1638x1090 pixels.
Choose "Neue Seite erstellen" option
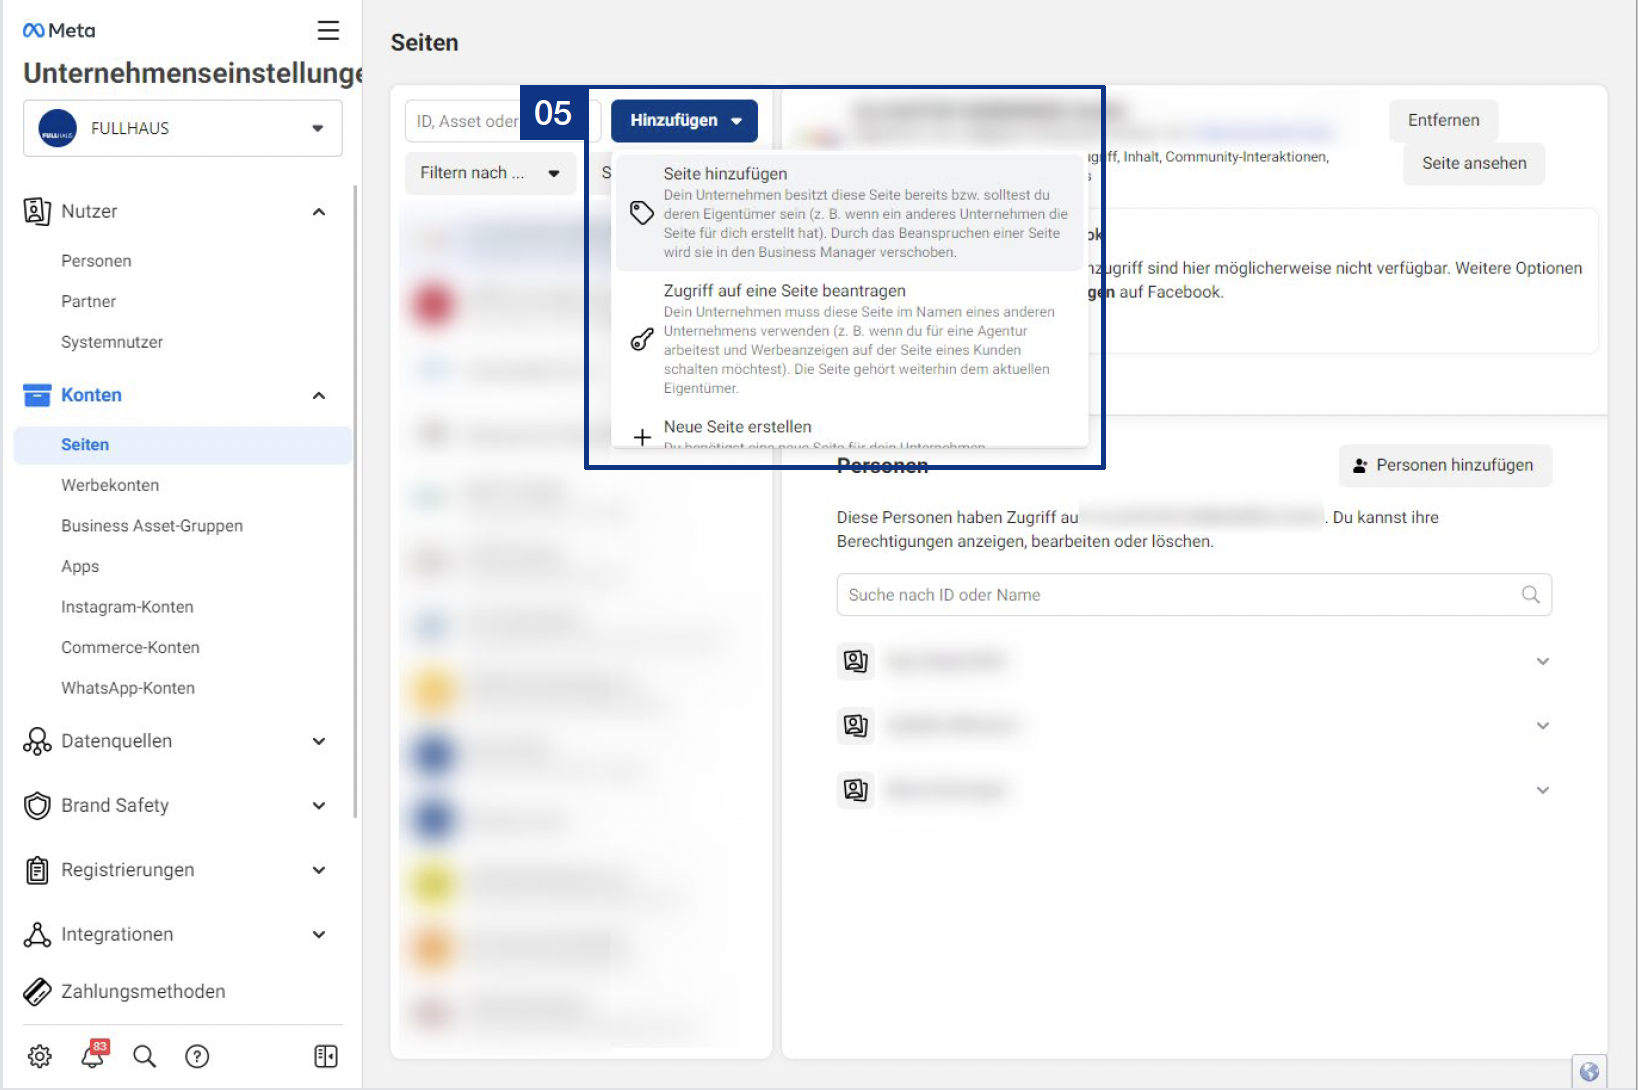point(737,426)
